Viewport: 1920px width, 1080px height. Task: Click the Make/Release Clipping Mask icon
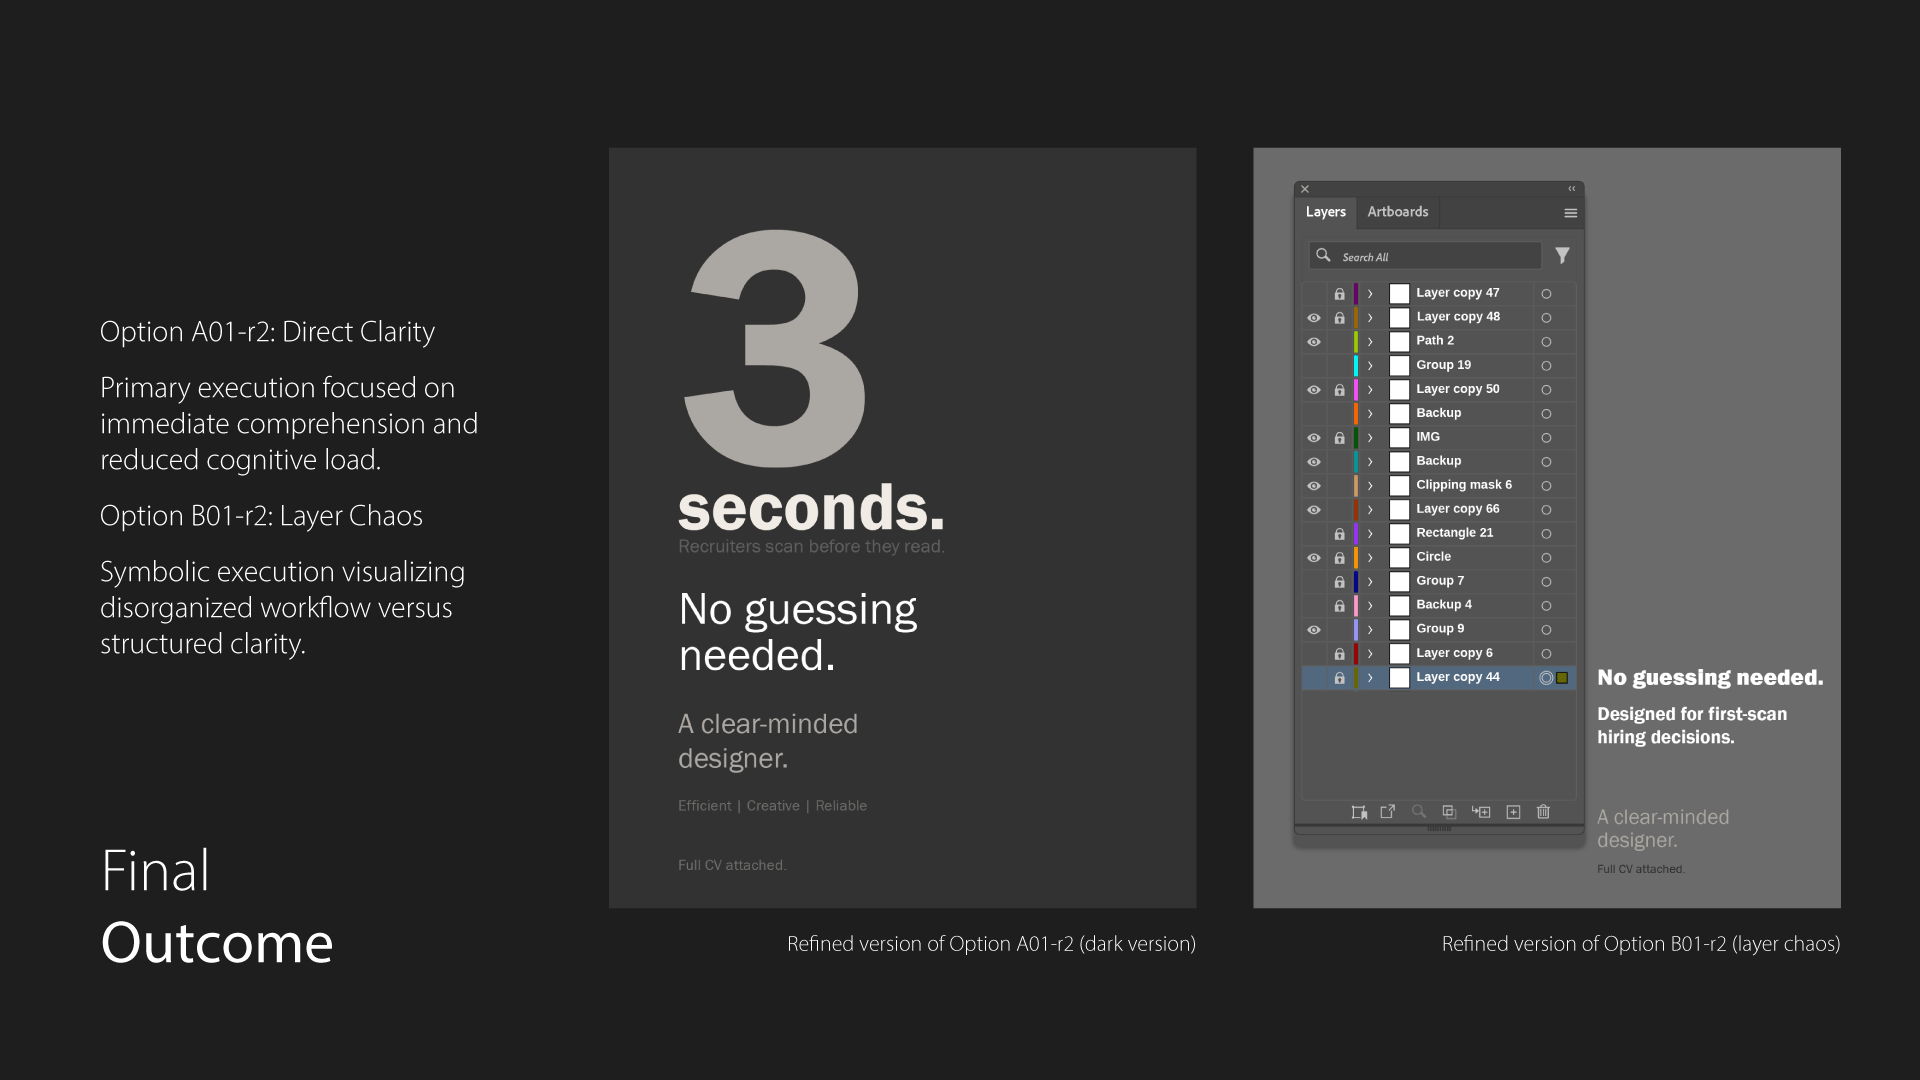tap(1448, 812)
